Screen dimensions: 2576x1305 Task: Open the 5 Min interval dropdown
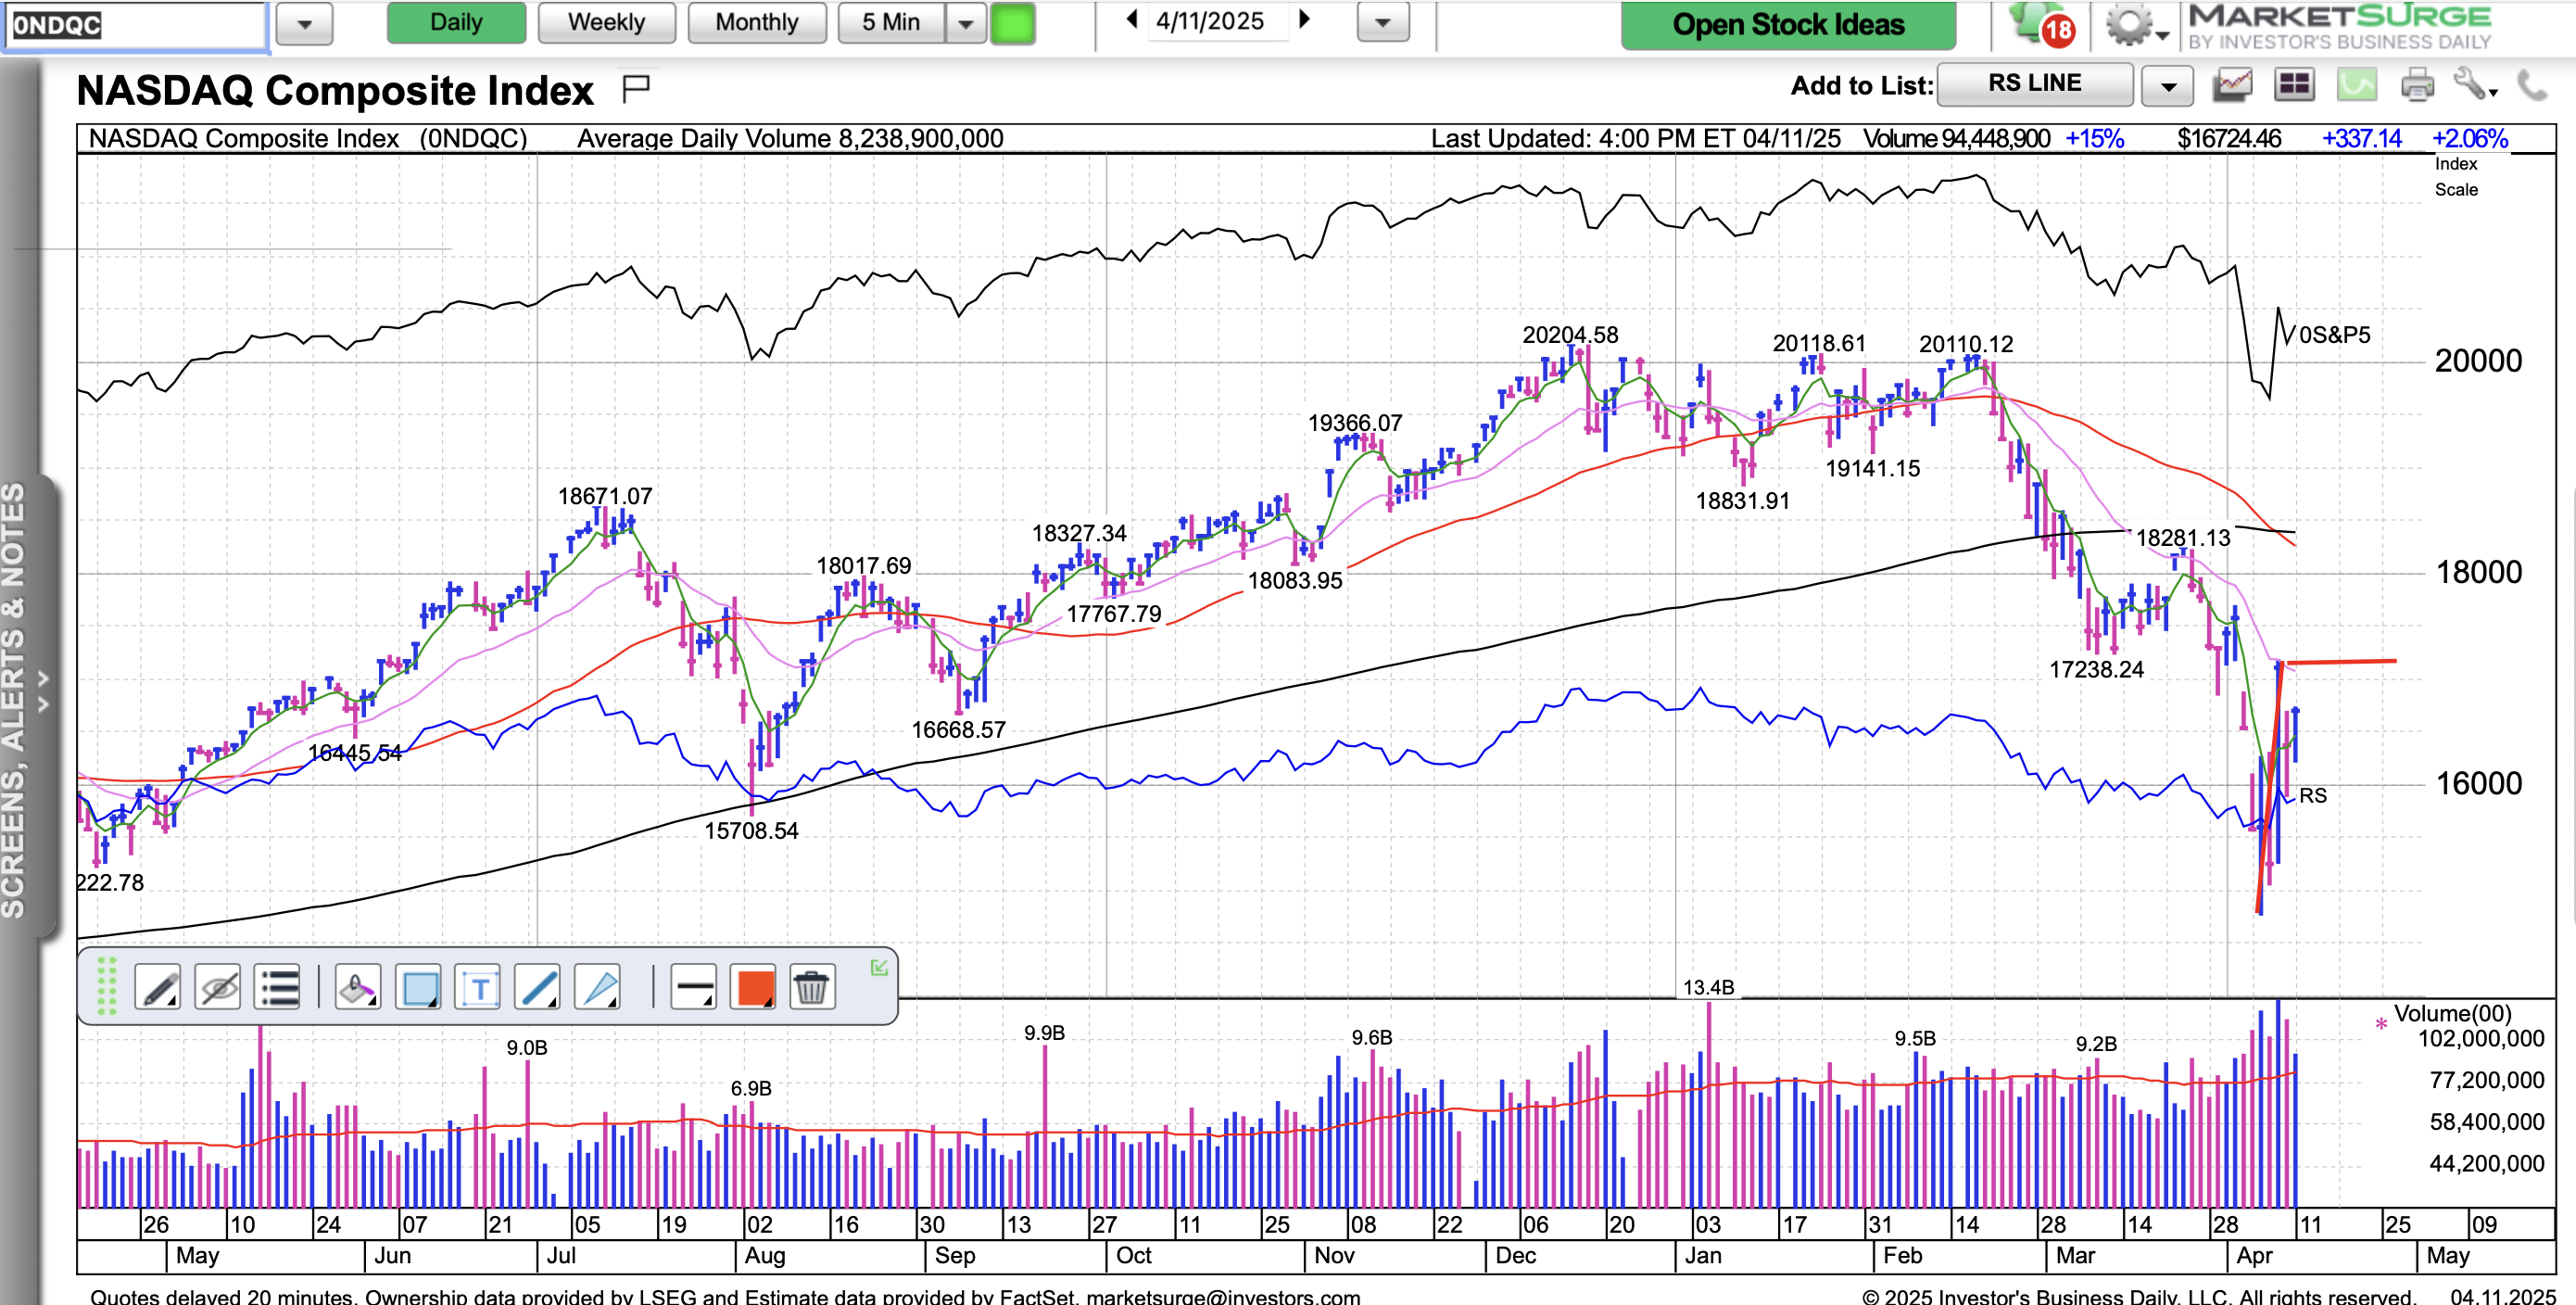pyautogui.click(x=966, y=23)
